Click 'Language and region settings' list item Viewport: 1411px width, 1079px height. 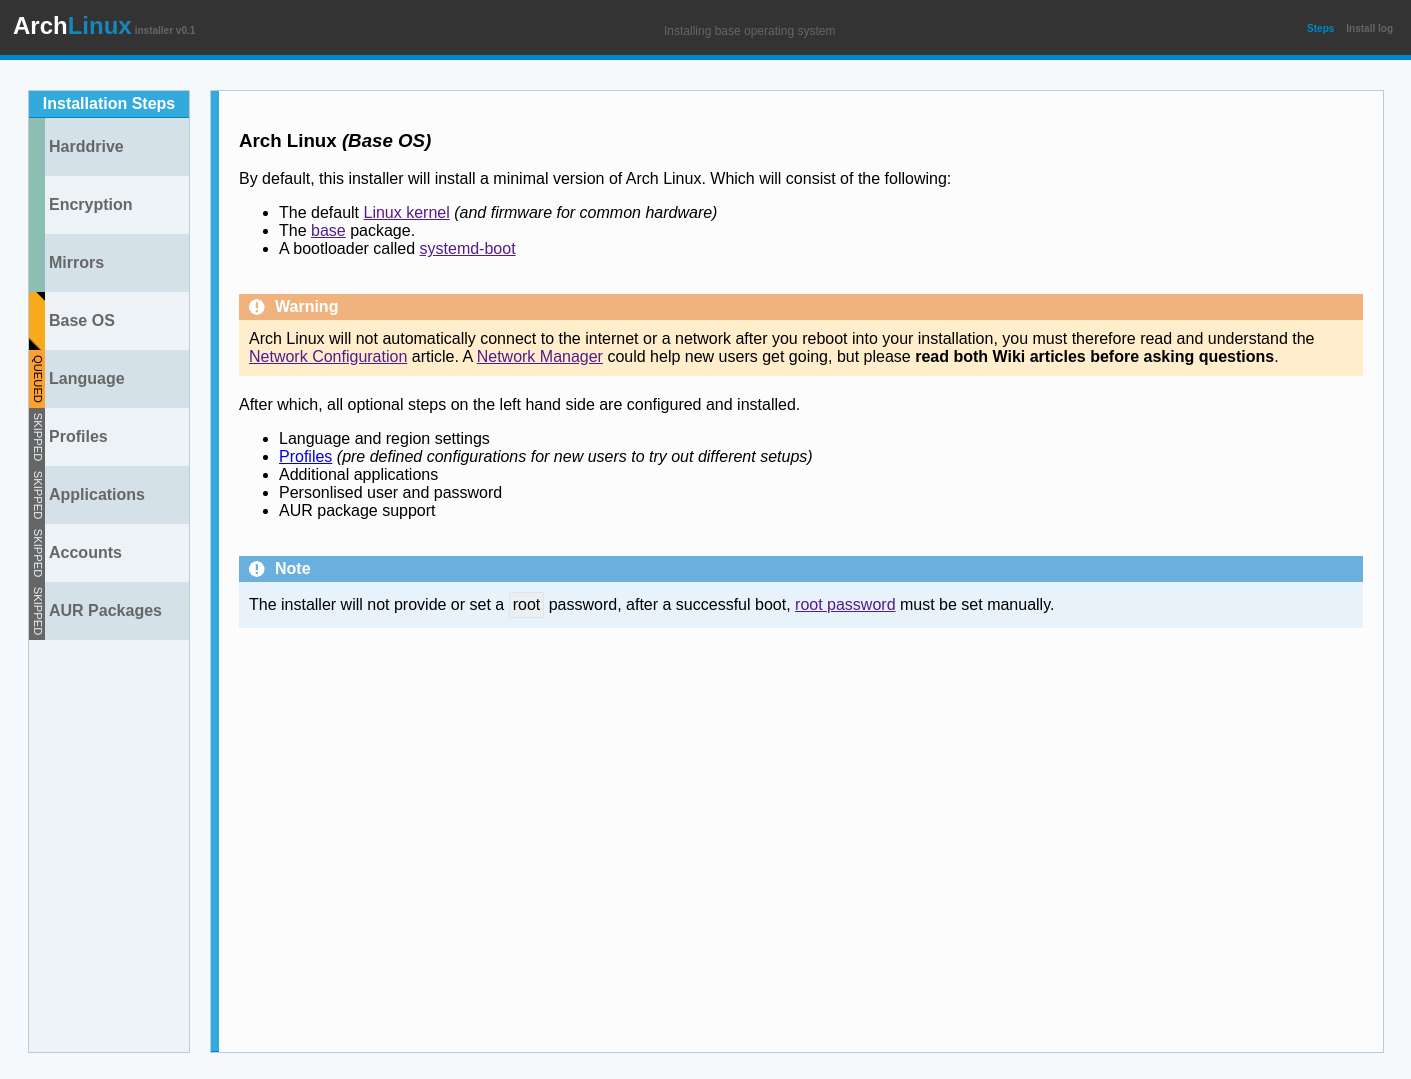384,439
